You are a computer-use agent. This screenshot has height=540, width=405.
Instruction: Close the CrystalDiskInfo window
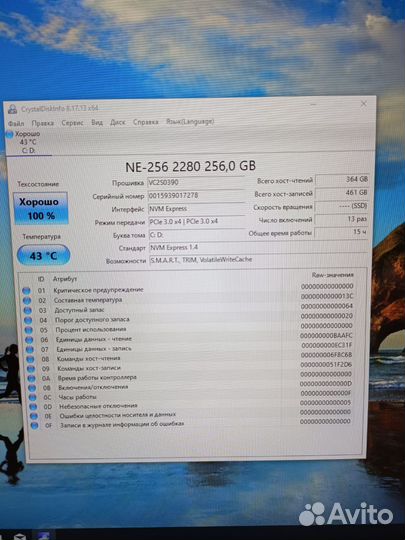(x=364, y=104)
